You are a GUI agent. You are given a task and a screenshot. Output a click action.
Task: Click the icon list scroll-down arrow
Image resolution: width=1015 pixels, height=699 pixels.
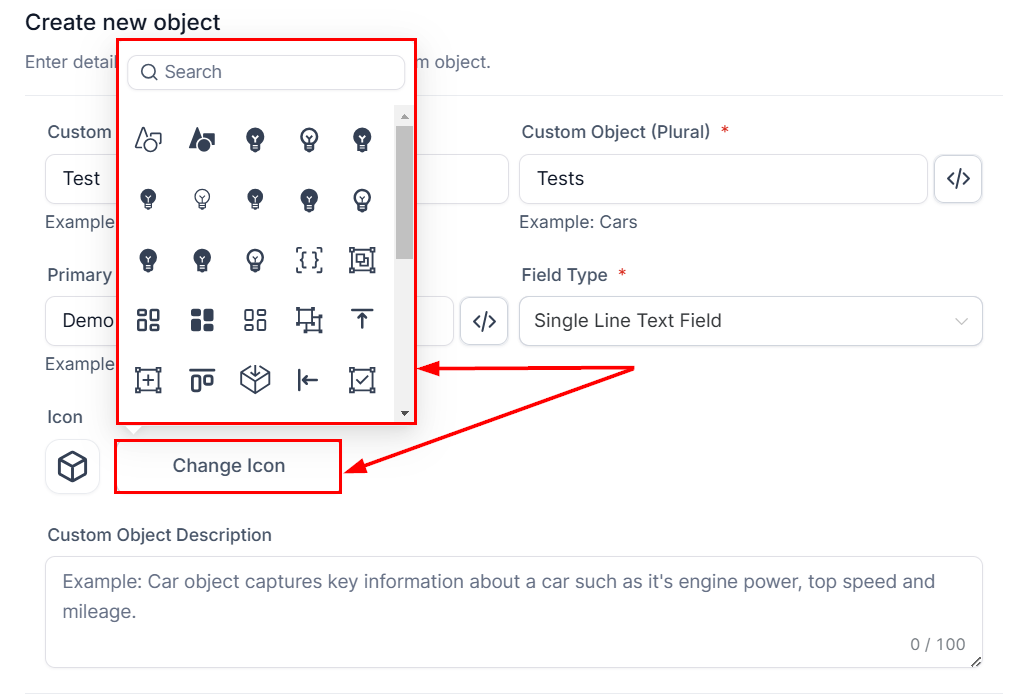coord(404,413)
